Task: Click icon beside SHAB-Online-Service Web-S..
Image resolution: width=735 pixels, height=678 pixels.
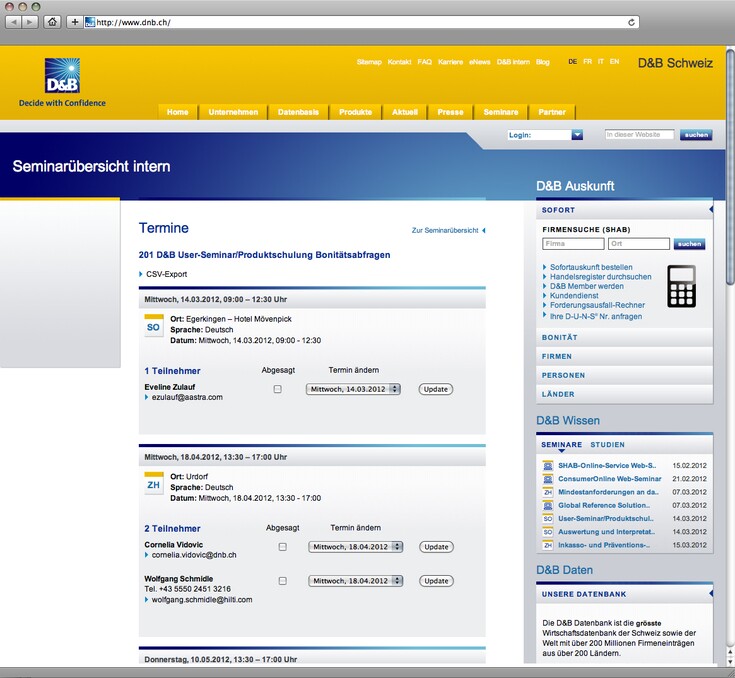Action: 548,466
